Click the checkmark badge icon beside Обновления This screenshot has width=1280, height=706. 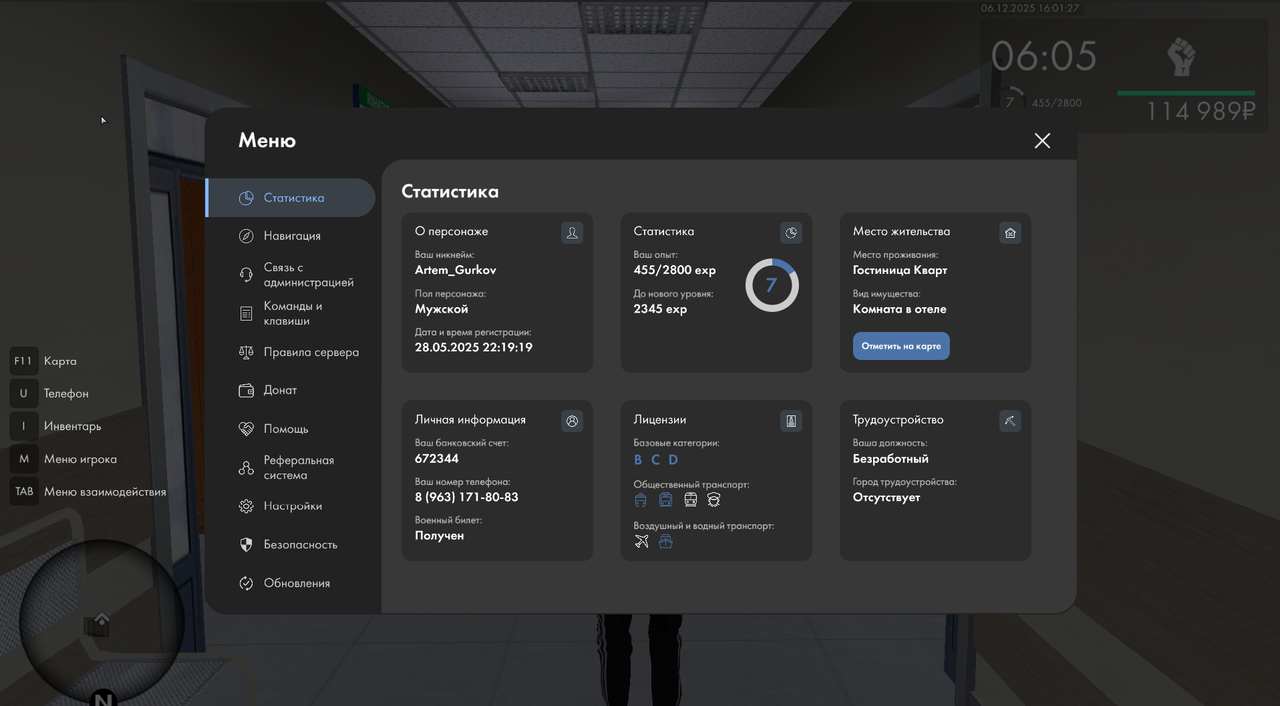pyautogui.click(x=246, y=583)
